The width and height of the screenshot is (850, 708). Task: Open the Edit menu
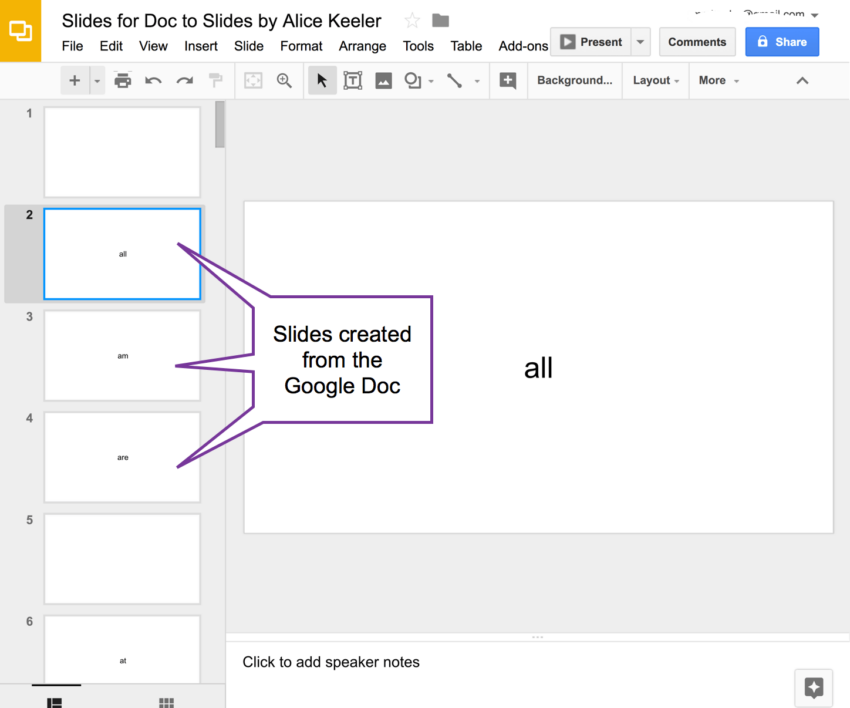(x=111, y=46)
